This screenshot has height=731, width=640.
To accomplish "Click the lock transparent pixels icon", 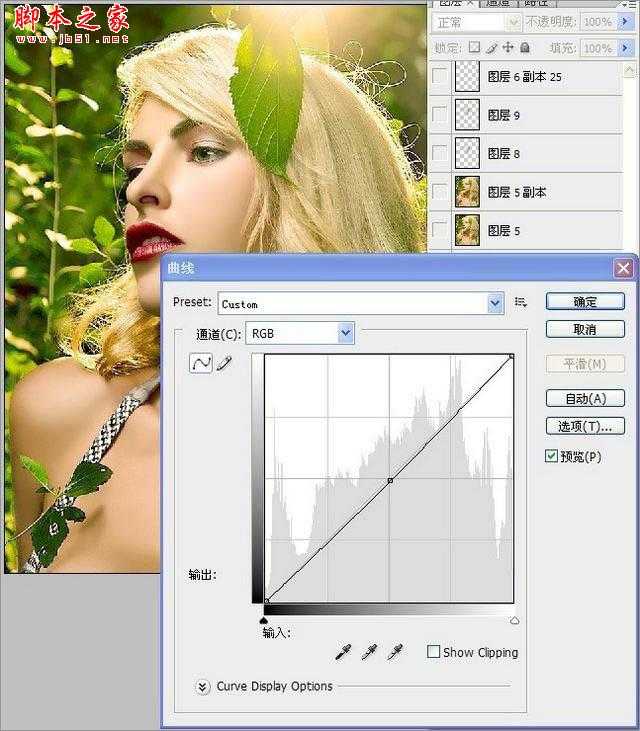I will coord(474,47).
